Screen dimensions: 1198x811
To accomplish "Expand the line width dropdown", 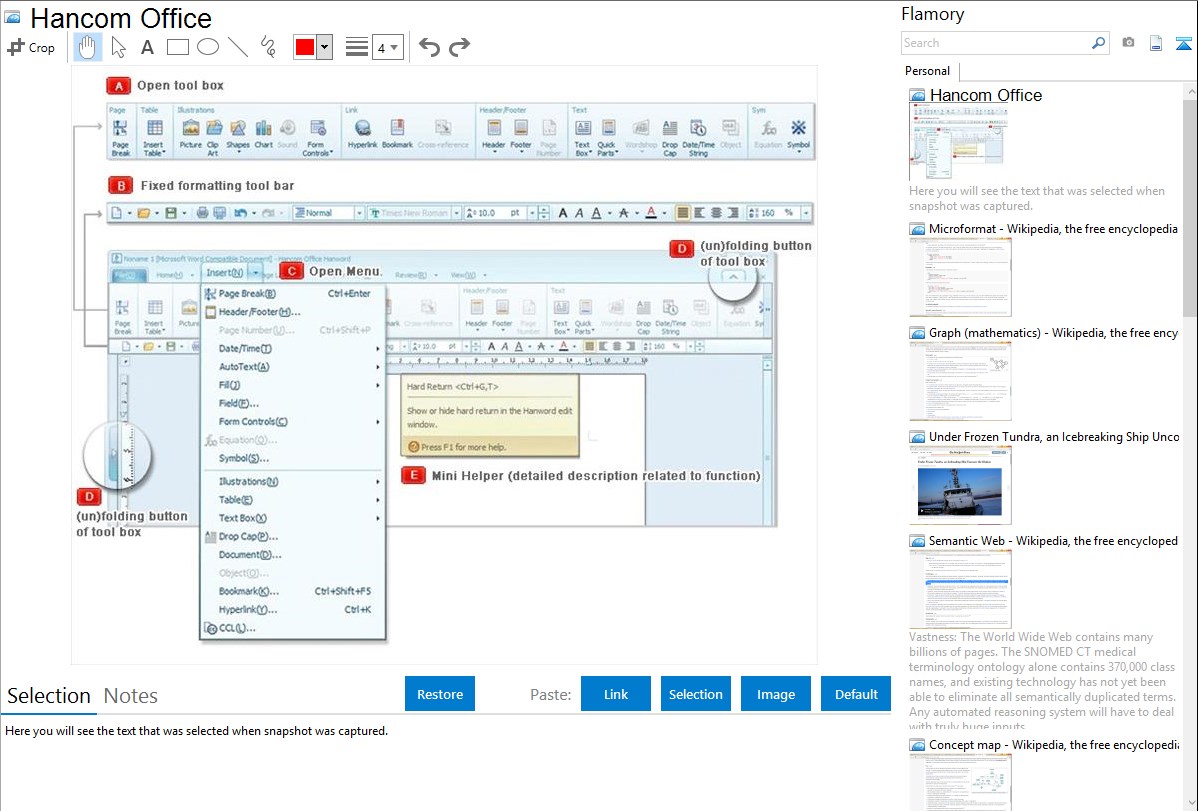I will pos(394,47).
